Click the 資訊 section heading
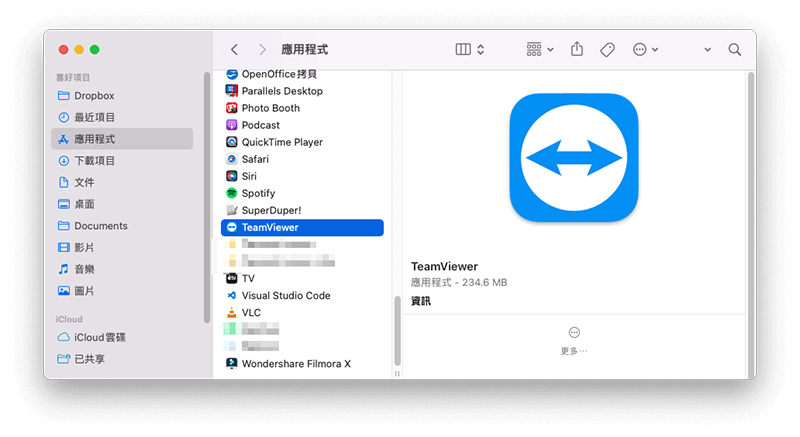 click(421, 301)
